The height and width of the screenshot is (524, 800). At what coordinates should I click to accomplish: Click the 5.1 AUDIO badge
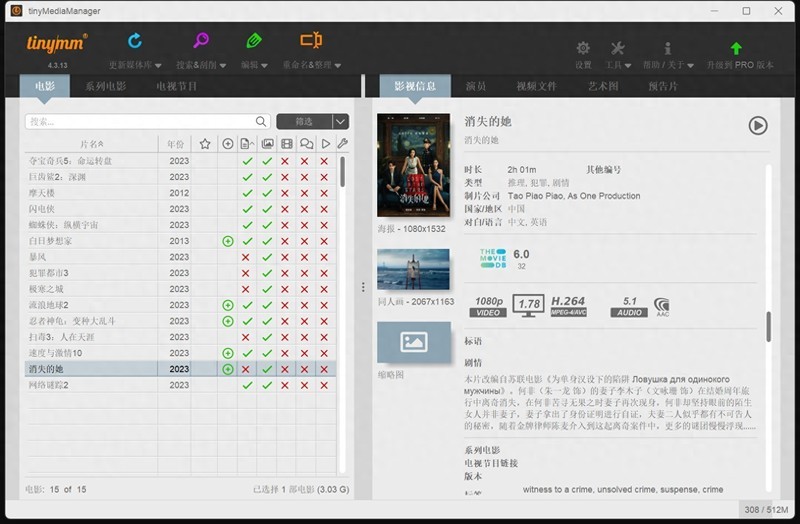629,307
